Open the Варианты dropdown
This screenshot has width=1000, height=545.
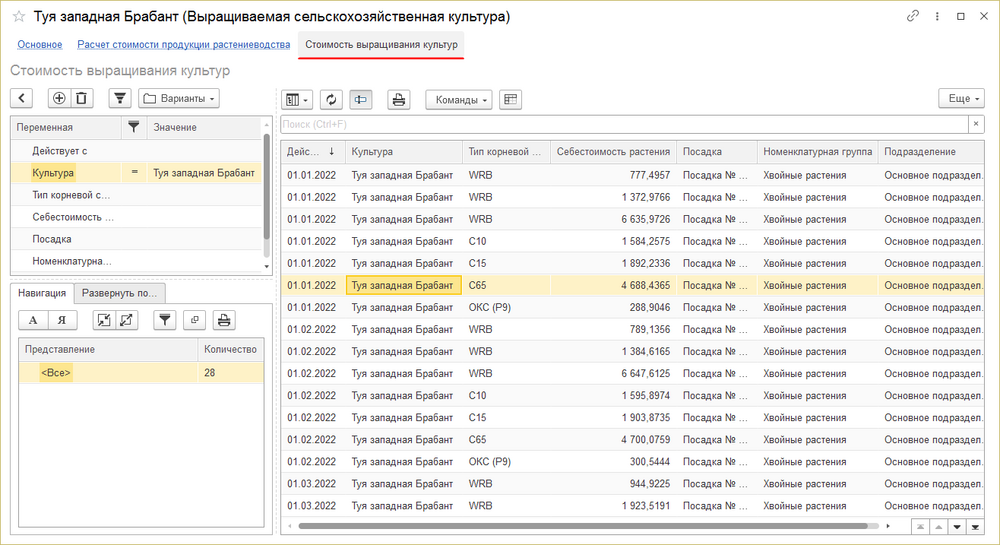(178, 98)
